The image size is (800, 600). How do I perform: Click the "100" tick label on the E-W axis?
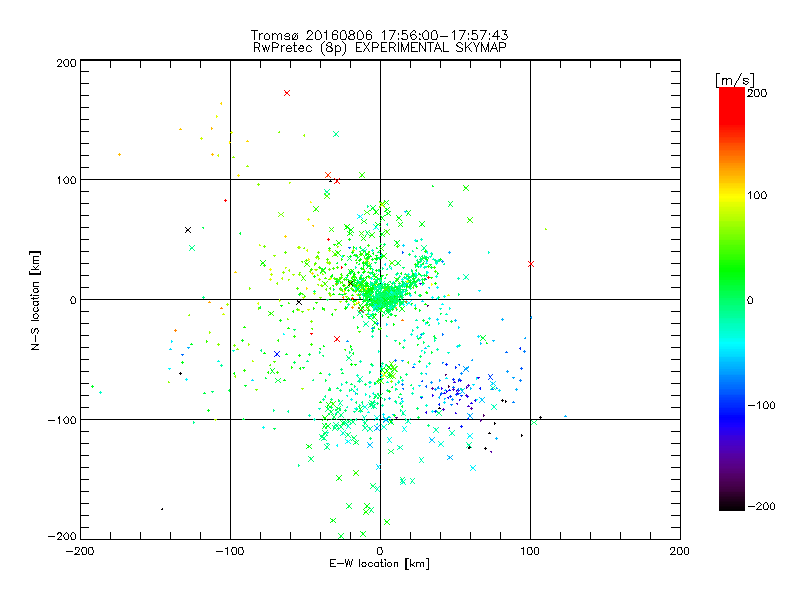(530, 551)
